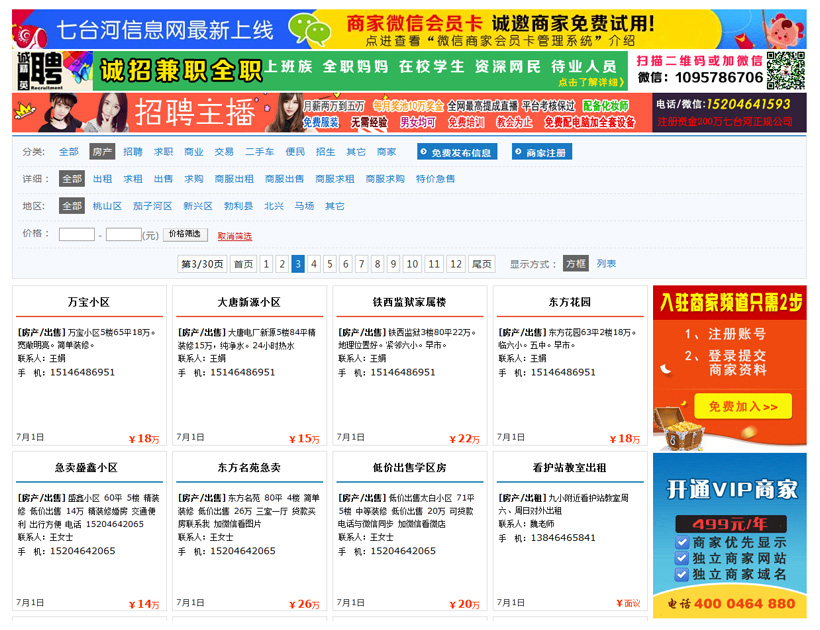Jump to the last page 尾页
This screenshot has width=820, height=630.
pyautogui.click(x=482, y=264)
